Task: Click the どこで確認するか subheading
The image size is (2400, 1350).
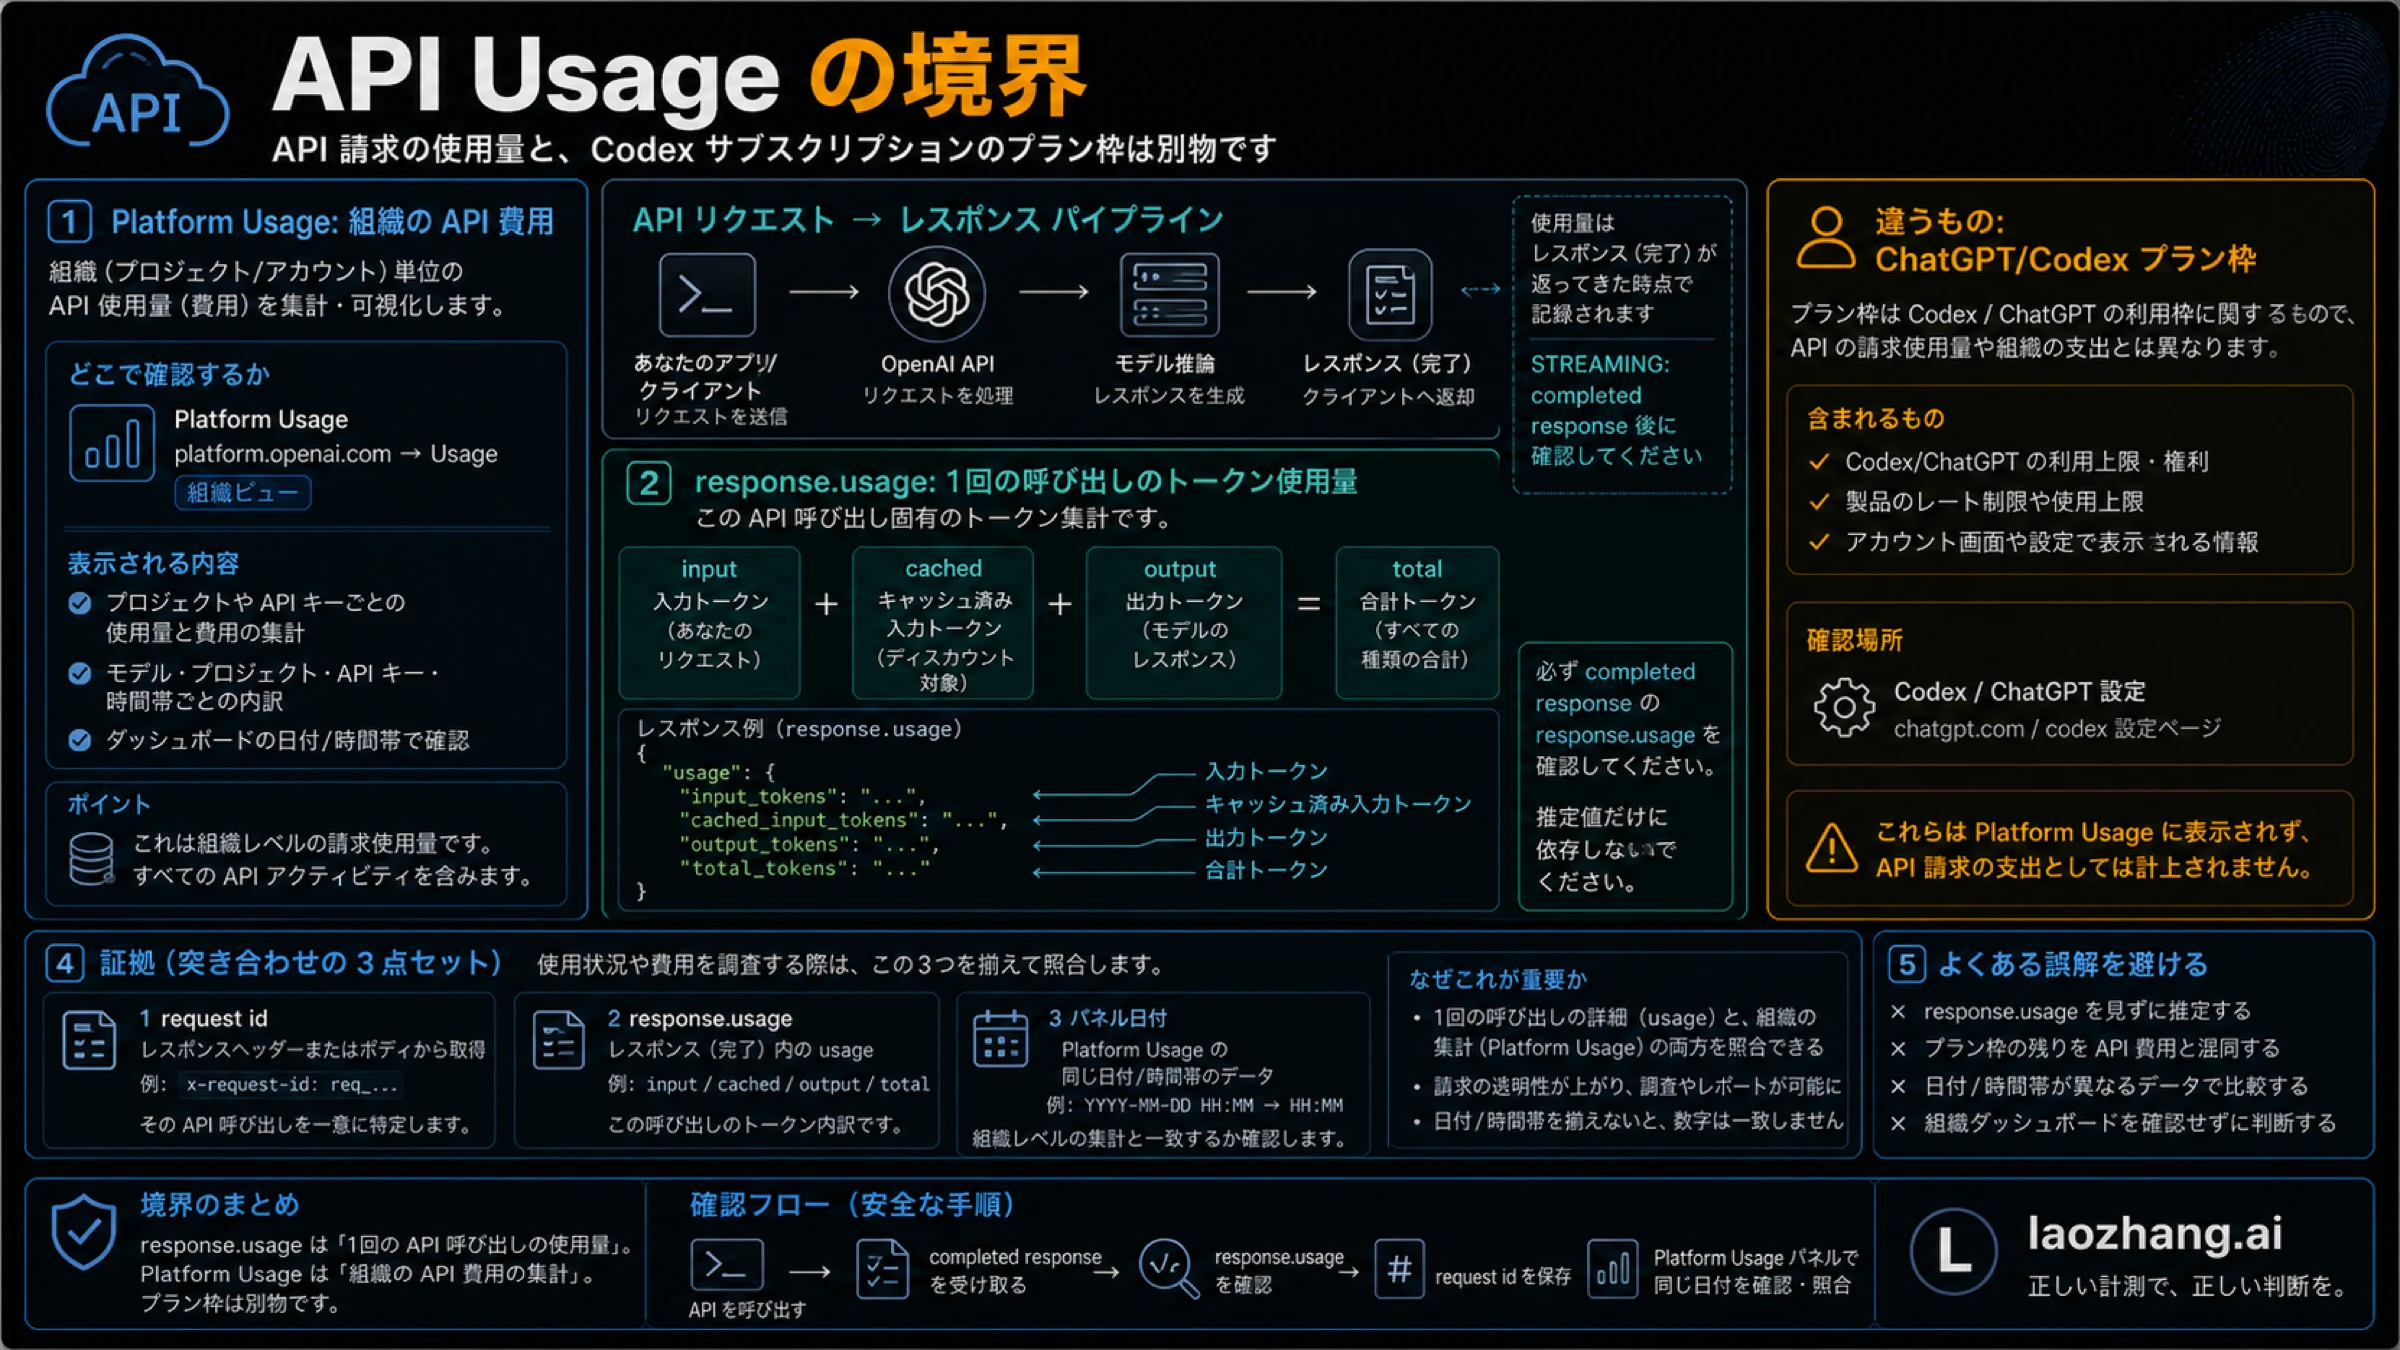Action: coord(169,374)
